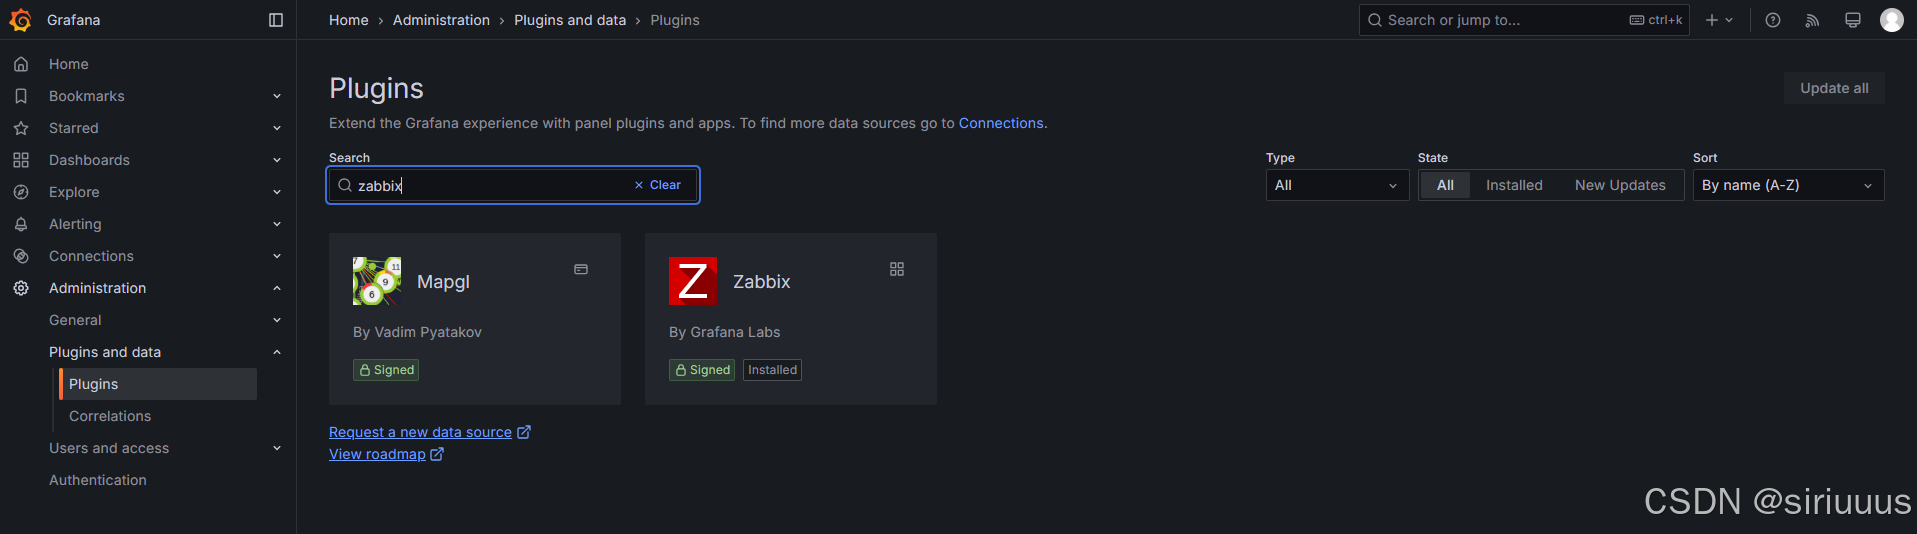Go to Administration breadcrumb
Screen dimensions: 1917x534
pos(441,20)
